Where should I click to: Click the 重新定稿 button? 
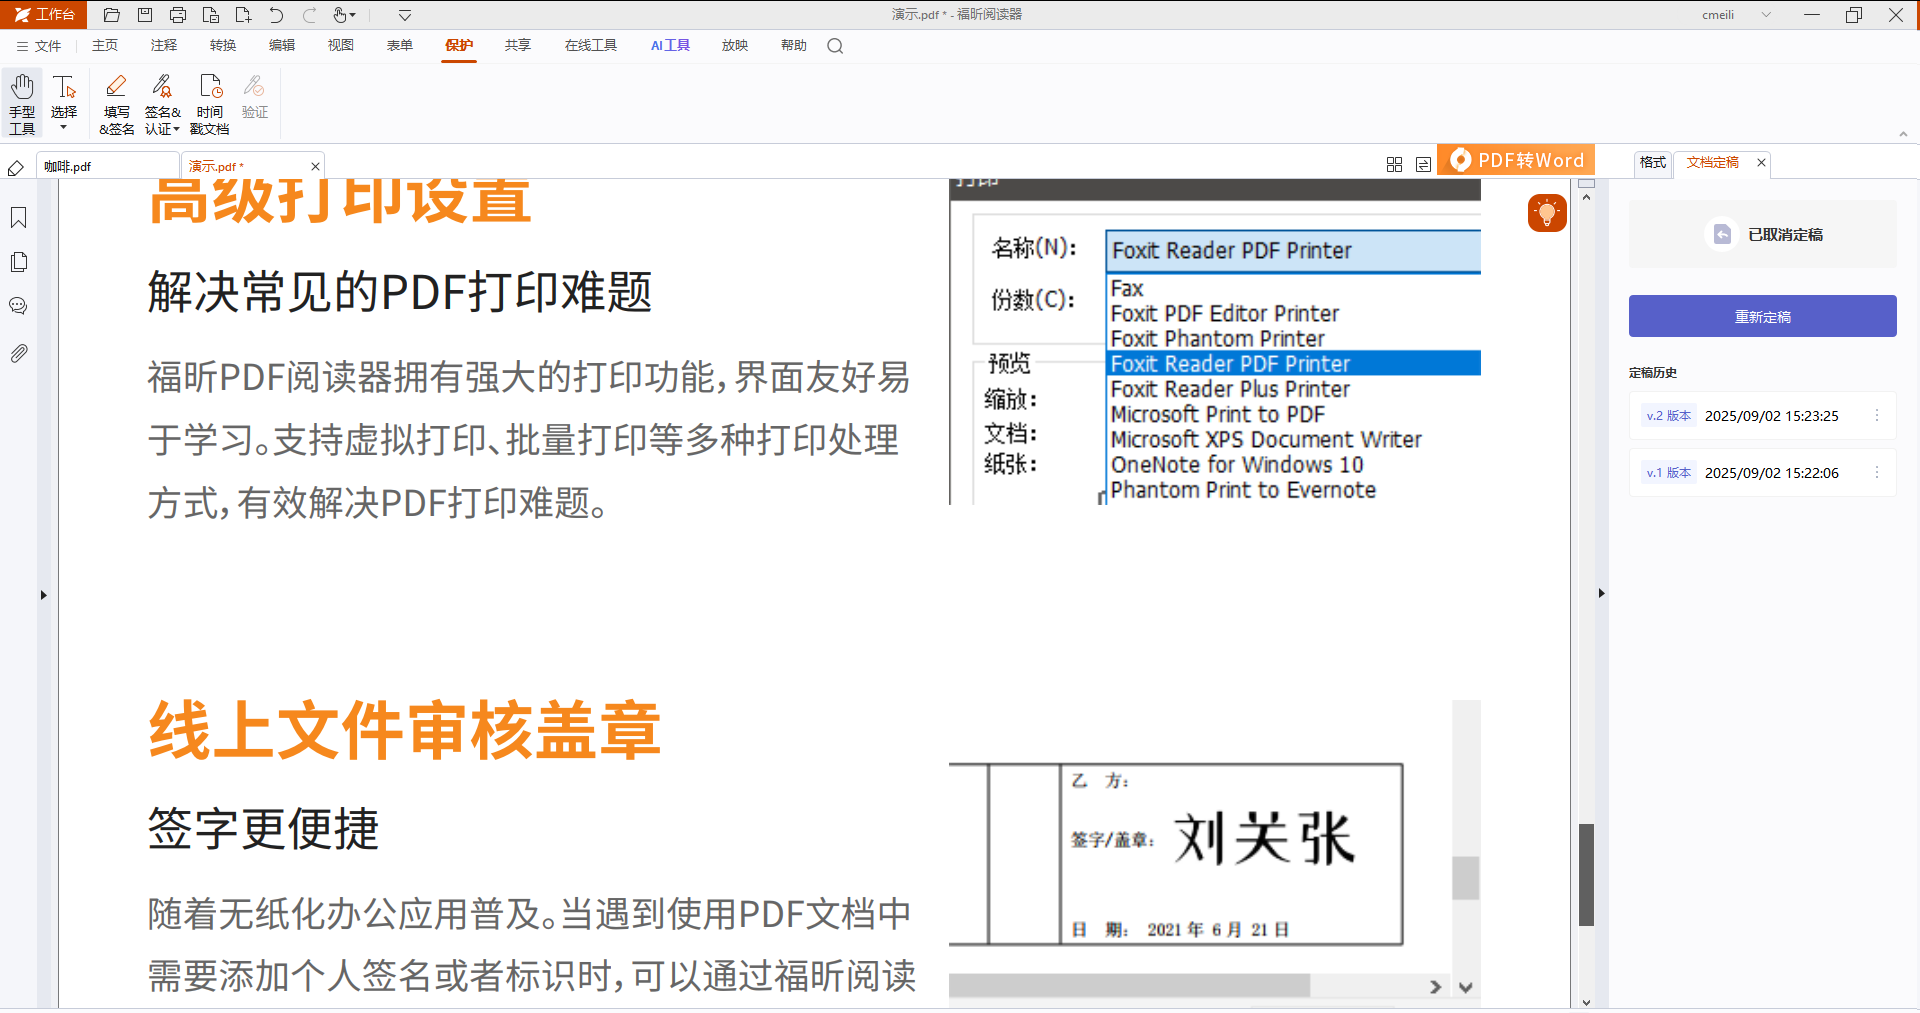tap(1762, 316)
